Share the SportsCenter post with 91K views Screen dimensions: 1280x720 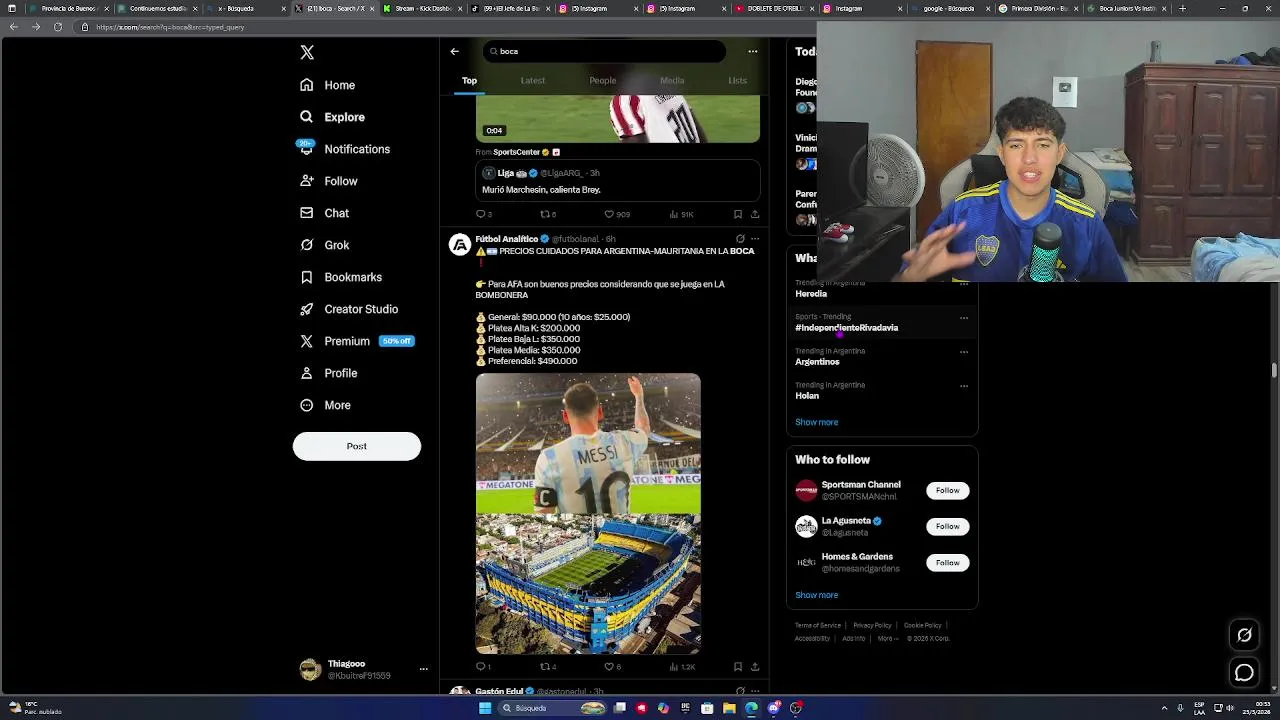[755, 214]
